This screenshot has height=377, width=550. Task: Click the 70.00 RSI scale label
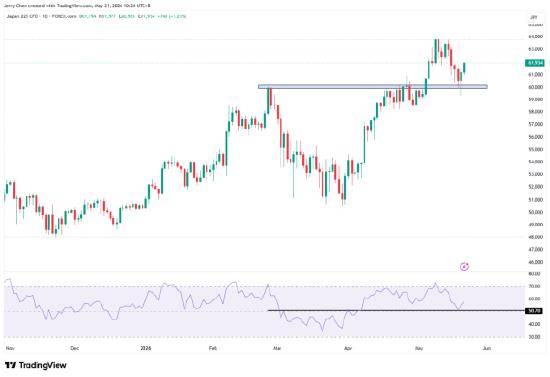[535, 286]
